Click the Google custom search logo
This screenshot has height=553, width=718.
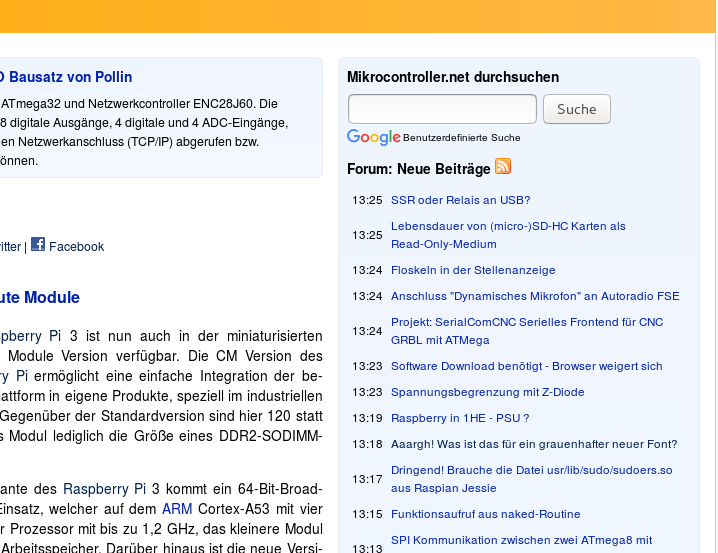coord(374,137)
